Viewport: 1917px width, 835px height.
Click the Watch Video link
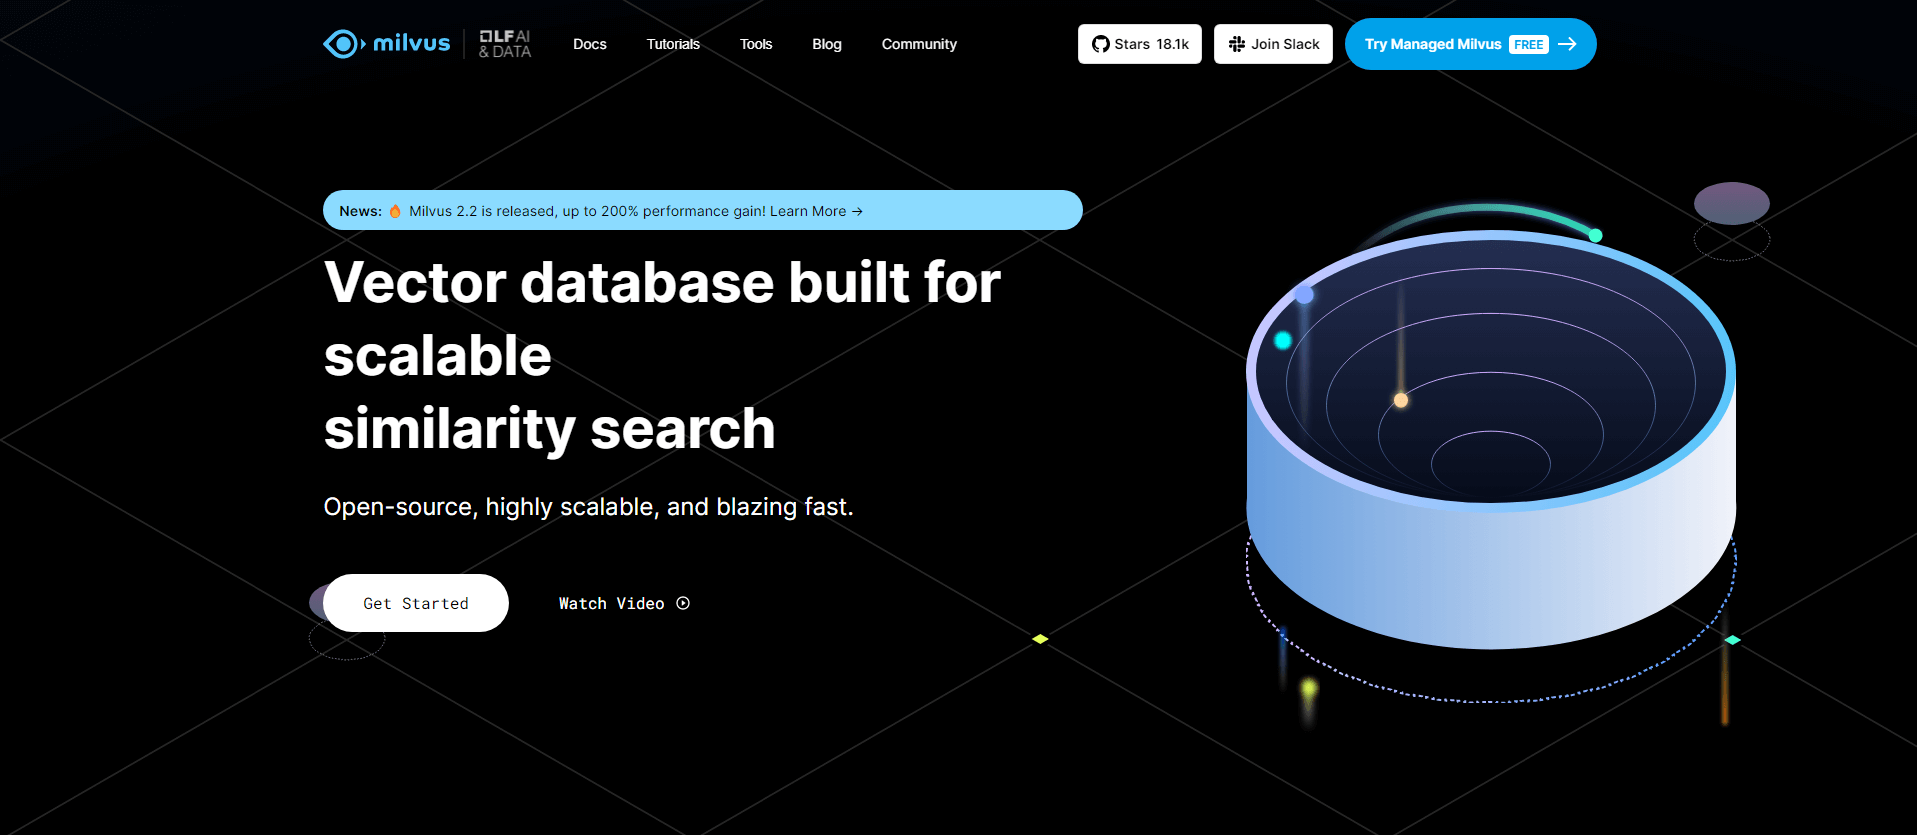coord(624,603)
